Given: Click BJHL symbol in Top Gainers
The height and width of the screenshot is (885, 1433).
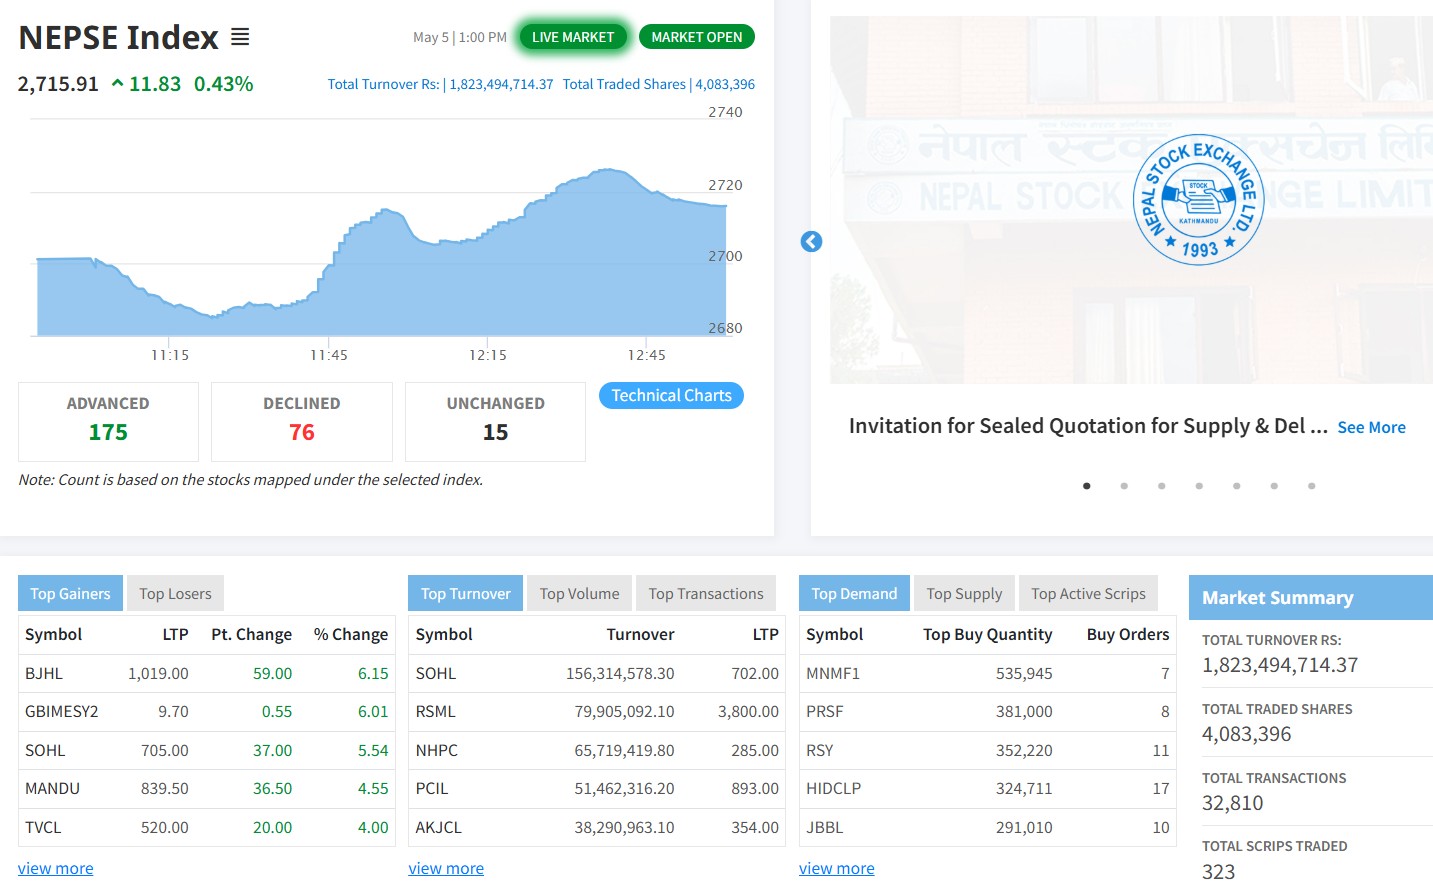Looking at the screenshot, I should 44,674.
